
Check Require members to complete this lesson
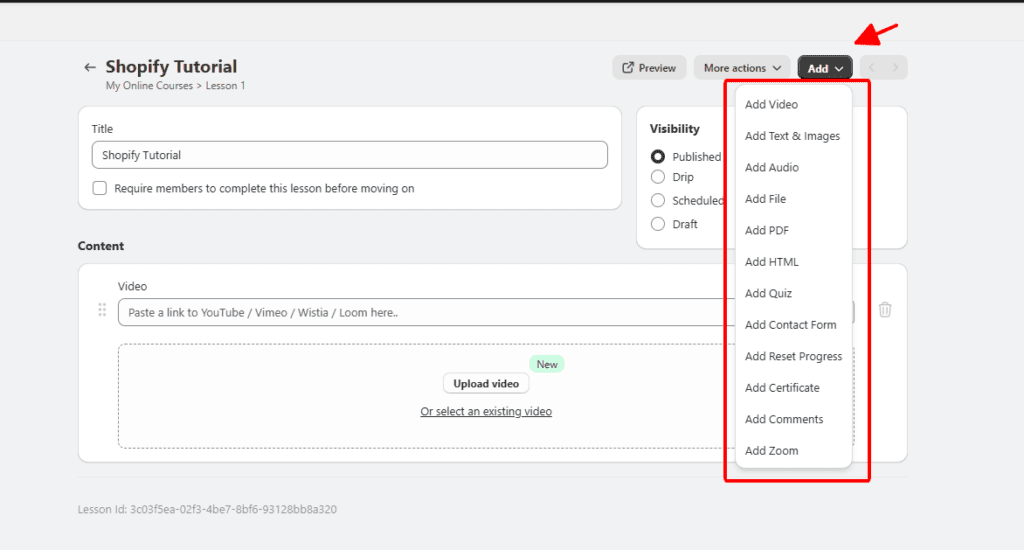(x=100, y=188)
